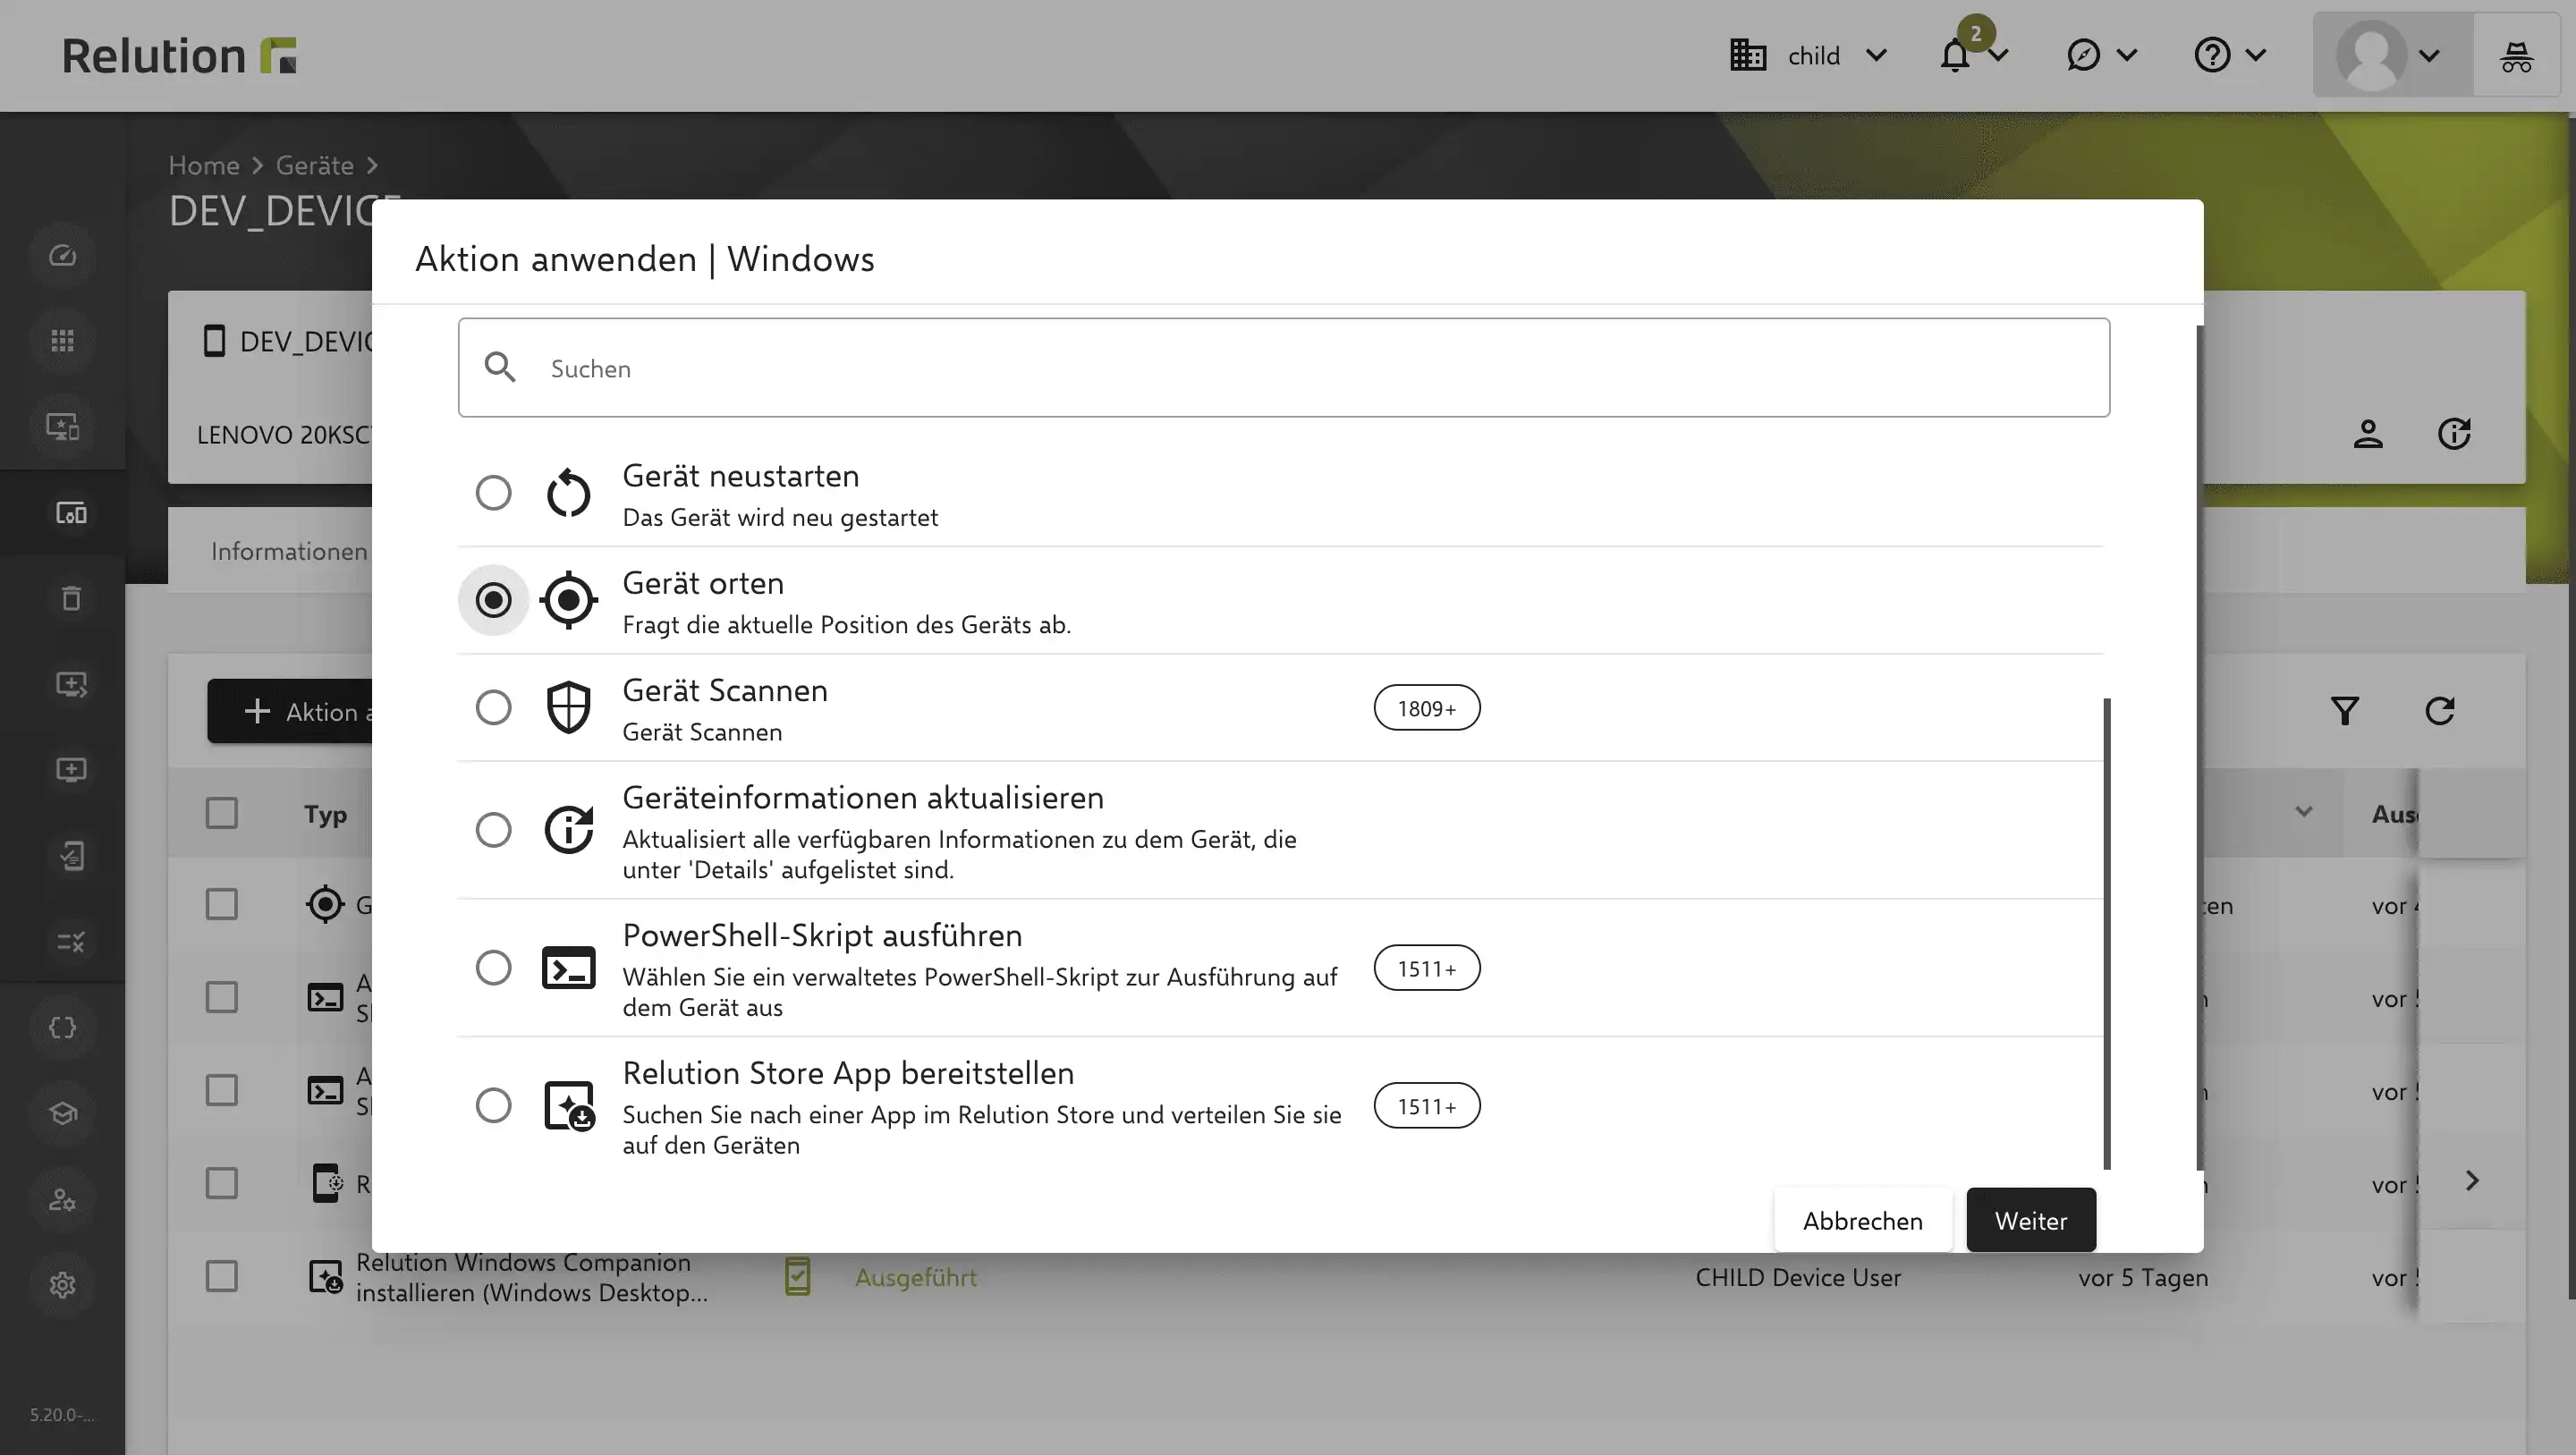Click the incognito spy icon

click(x=2517, y=57)
